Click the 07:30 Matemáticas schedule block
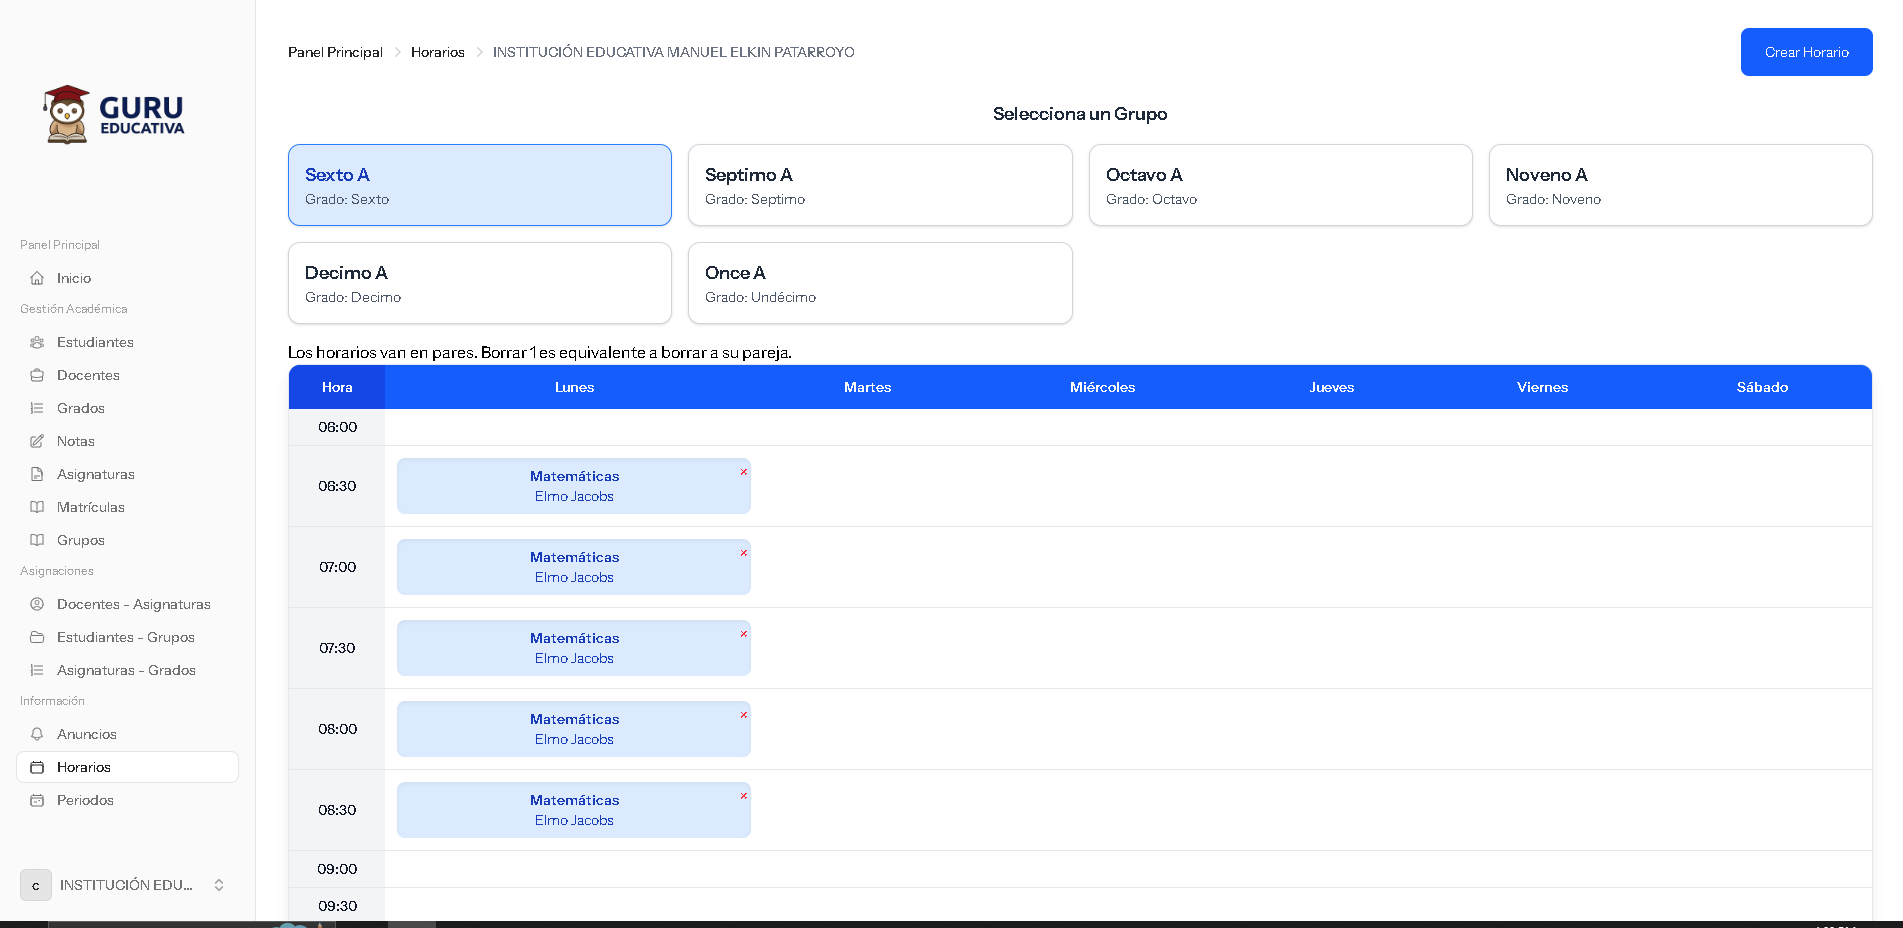1903x928 pixels. coord(573,648)
